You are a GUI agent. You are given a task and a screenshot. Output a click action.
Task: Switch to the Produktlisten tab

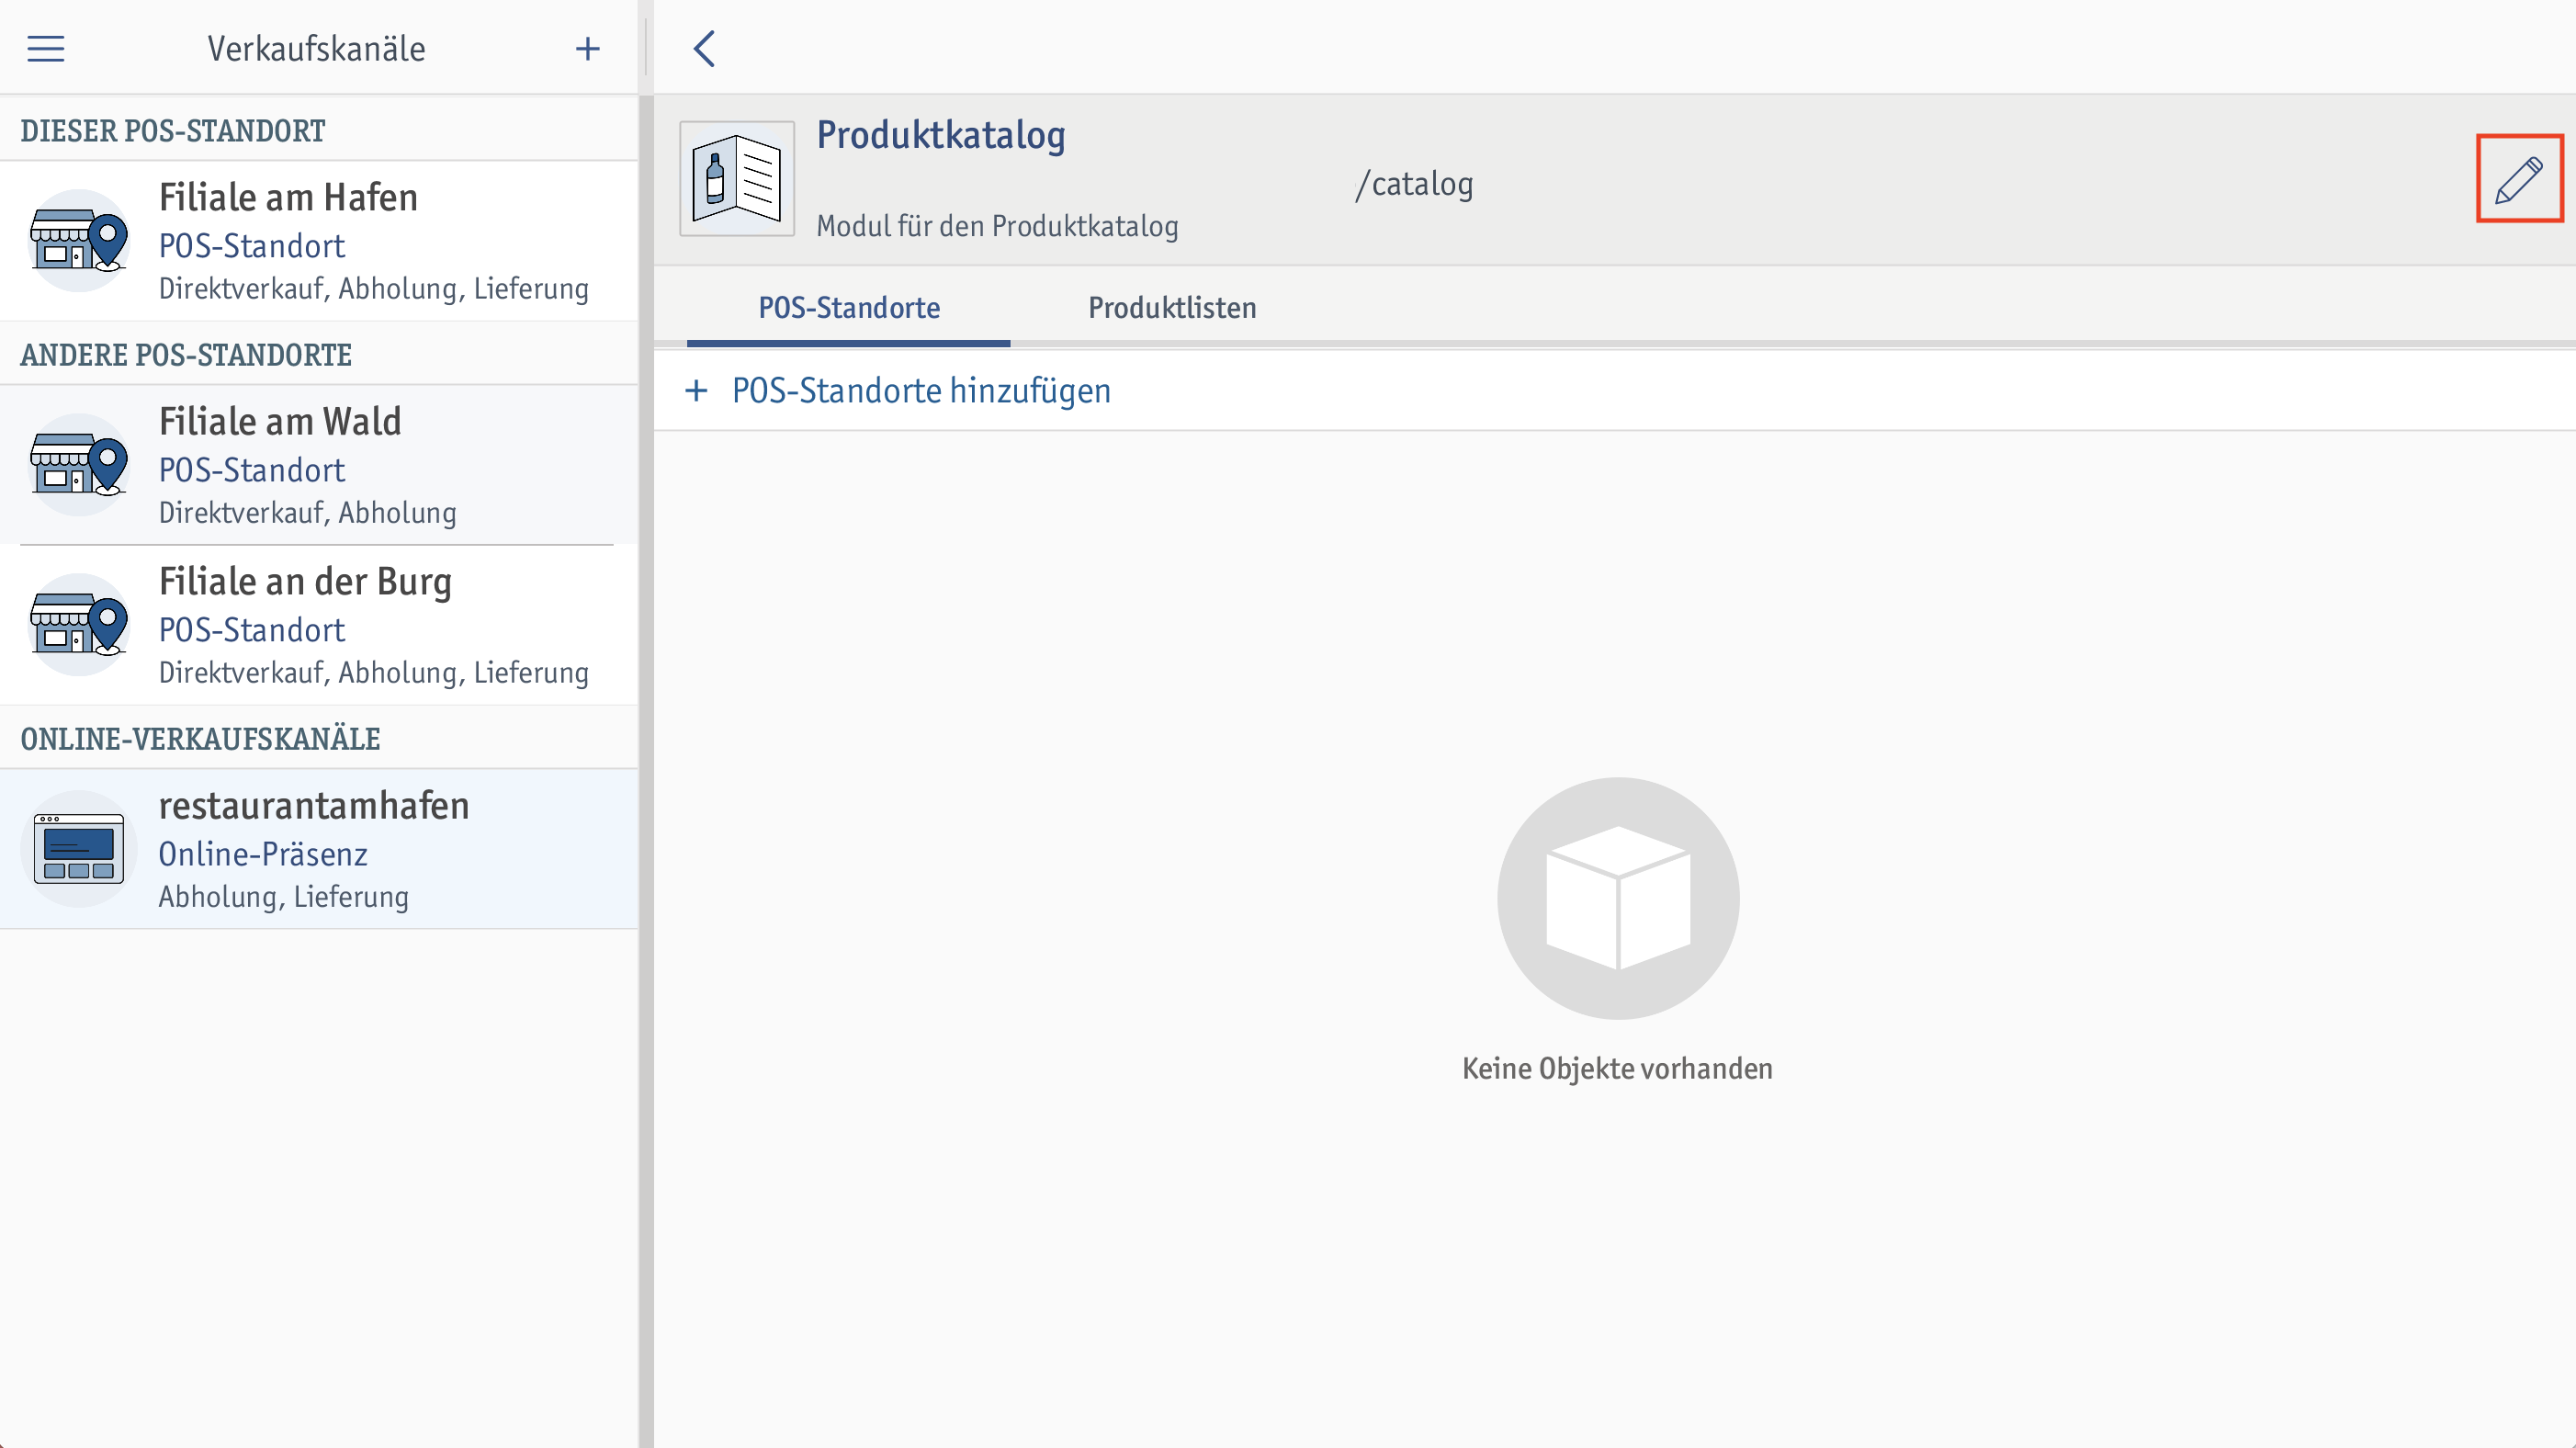click(x=1172, y=307)
